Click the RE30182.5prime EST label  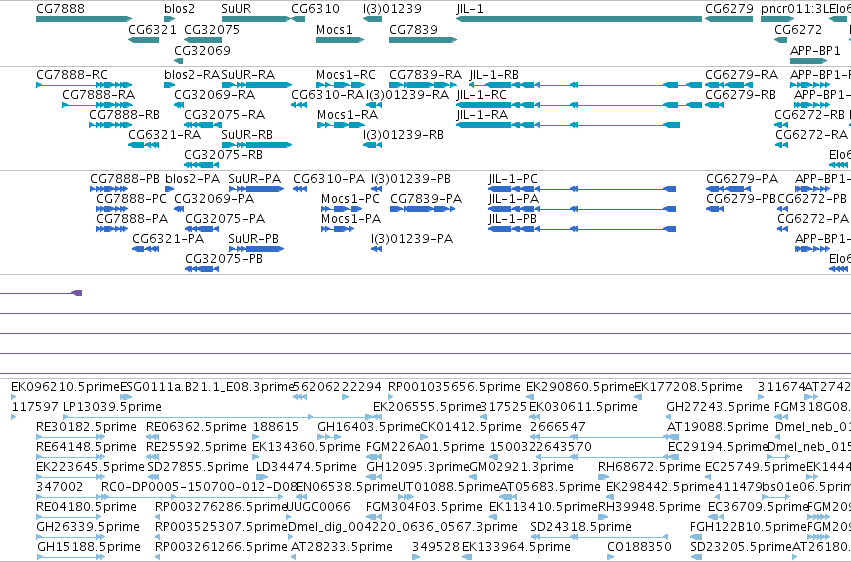[x=86, y=427]
